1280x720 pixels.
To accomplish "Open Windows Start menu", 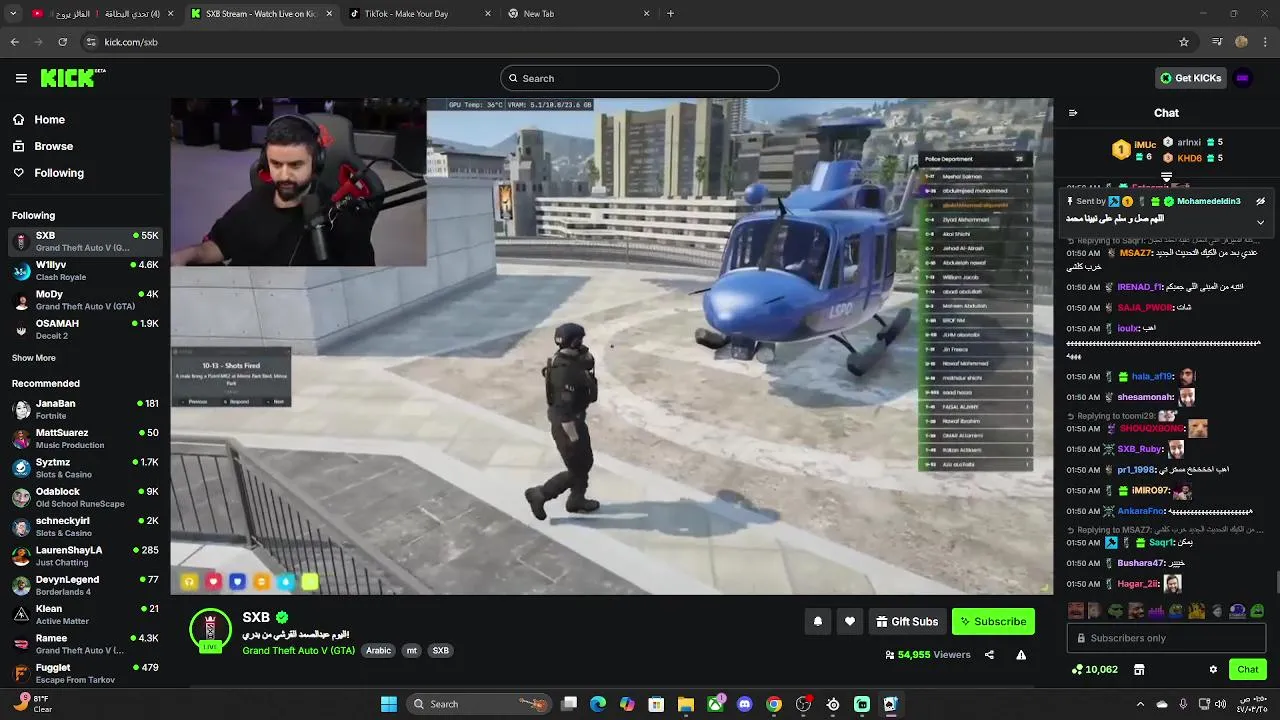I will pyautogui.click(x=389, y=704).
